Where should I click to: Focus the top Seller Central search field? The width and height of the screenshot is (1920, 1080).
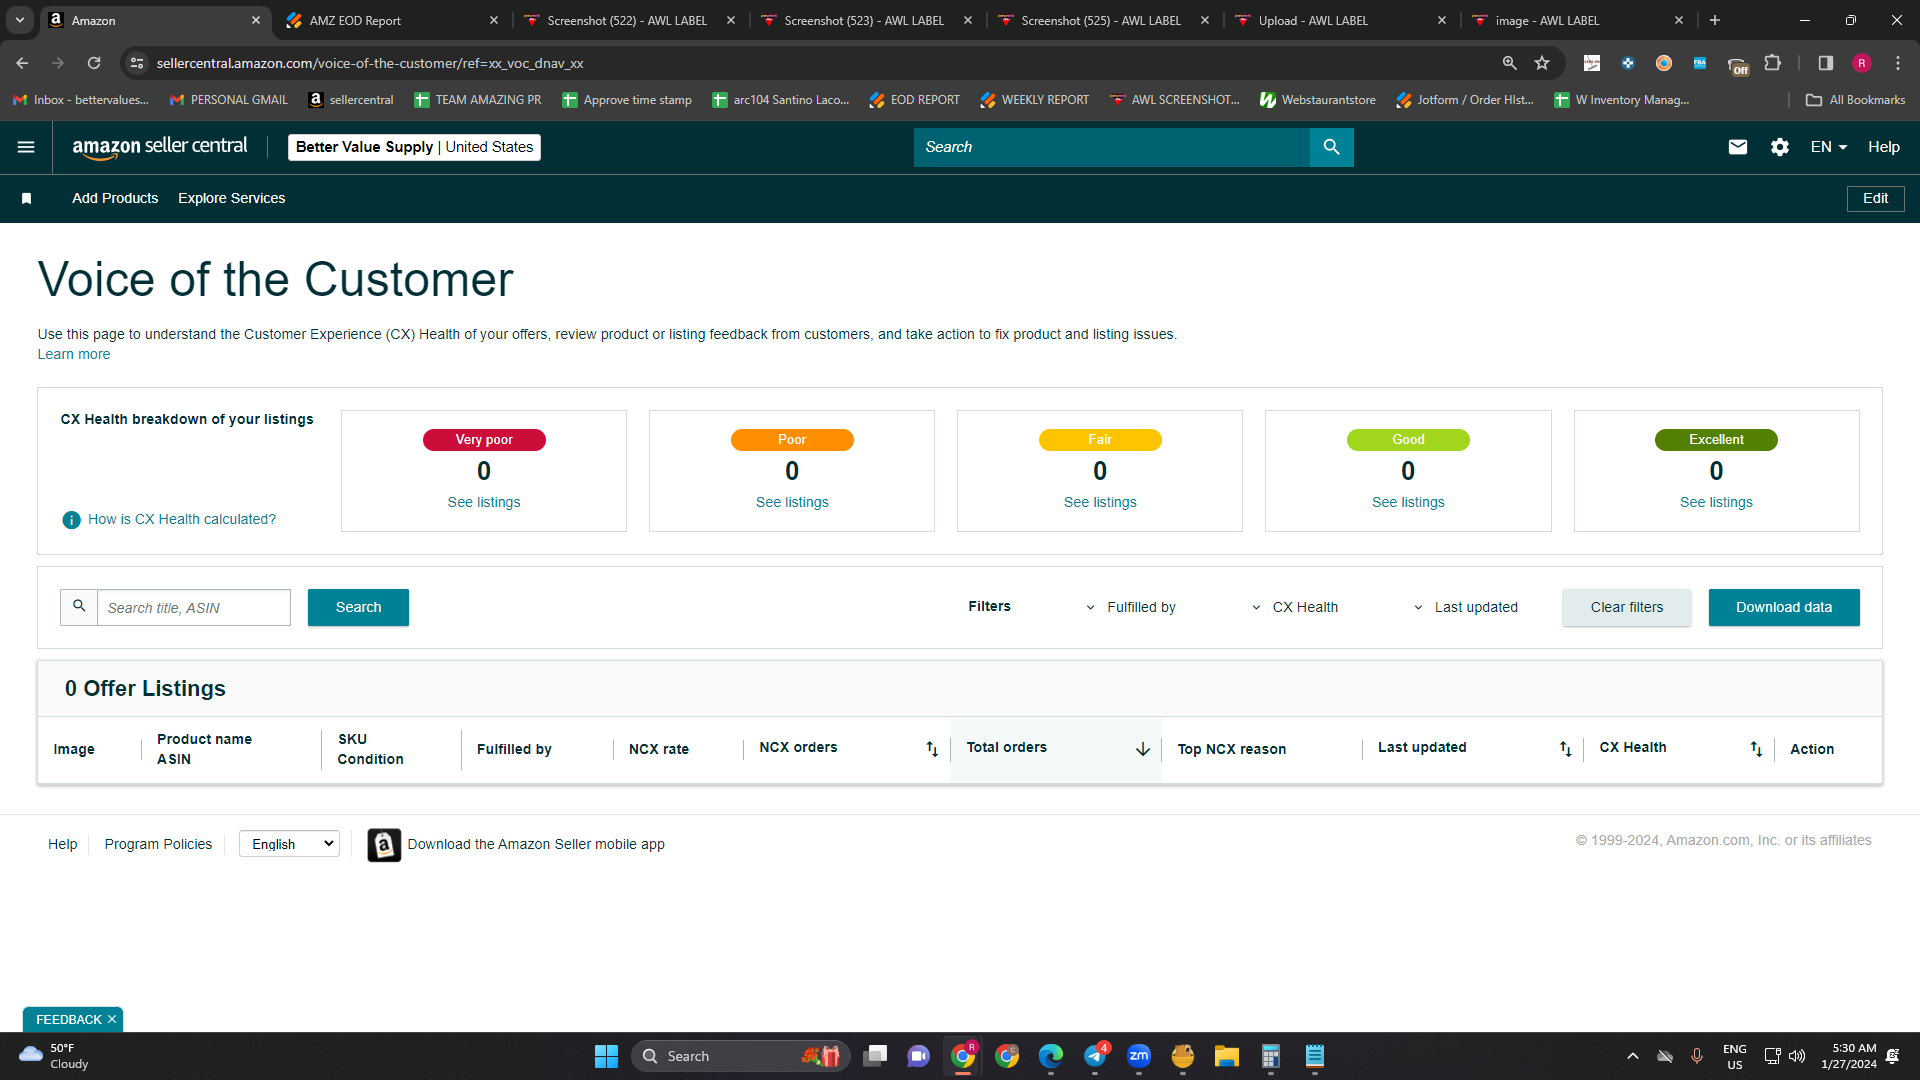(x=1112, y=147)
